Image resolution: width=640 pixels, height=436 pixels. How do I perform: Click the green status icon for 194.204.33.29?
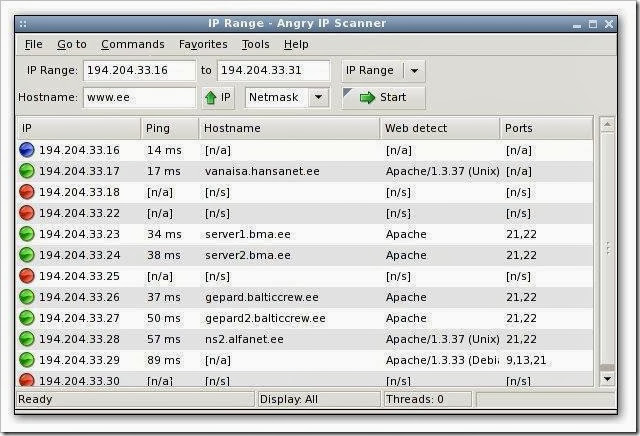point(27,360)
